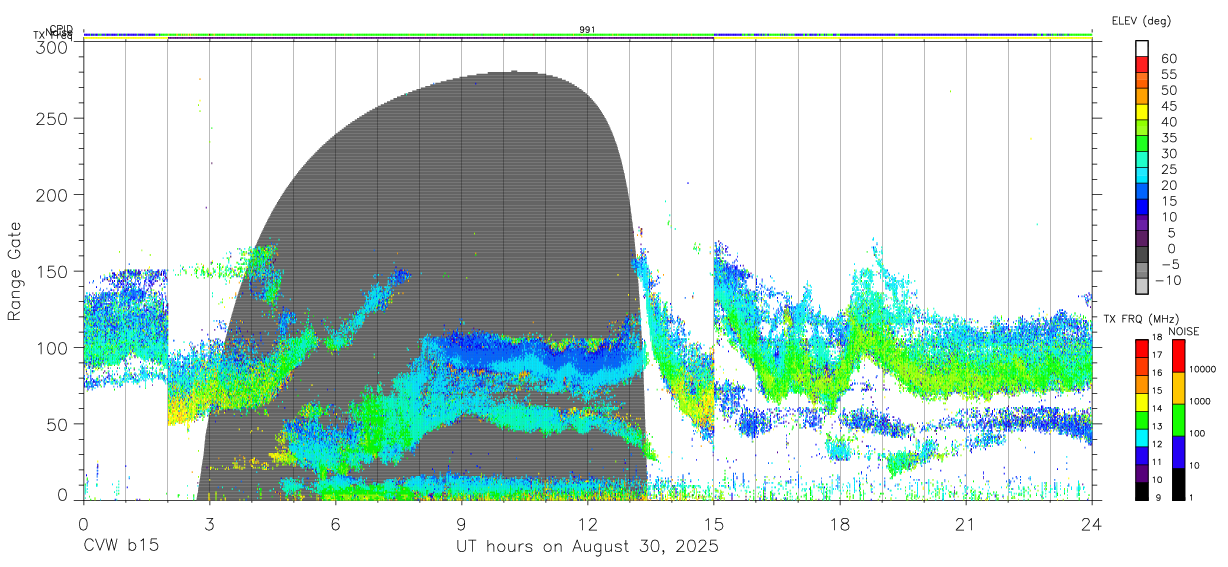The image size is (1228, 567).
Task: Click the 55 label on ELEV colorbar
Action: (1168, 75)
